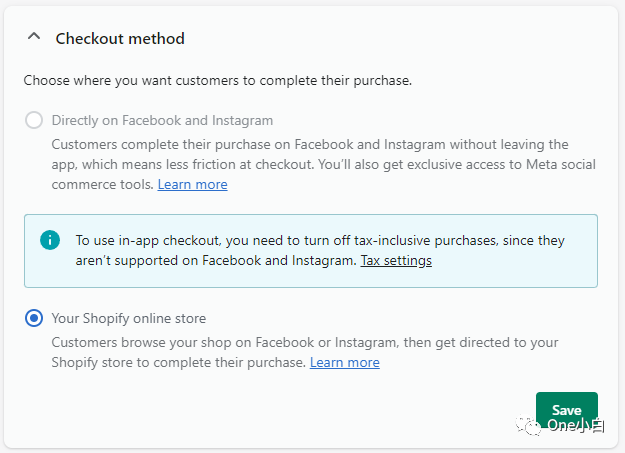This screenshot has height=453, width=625.
Task: Open the Tax settings link
Action: tap(396, 260)
